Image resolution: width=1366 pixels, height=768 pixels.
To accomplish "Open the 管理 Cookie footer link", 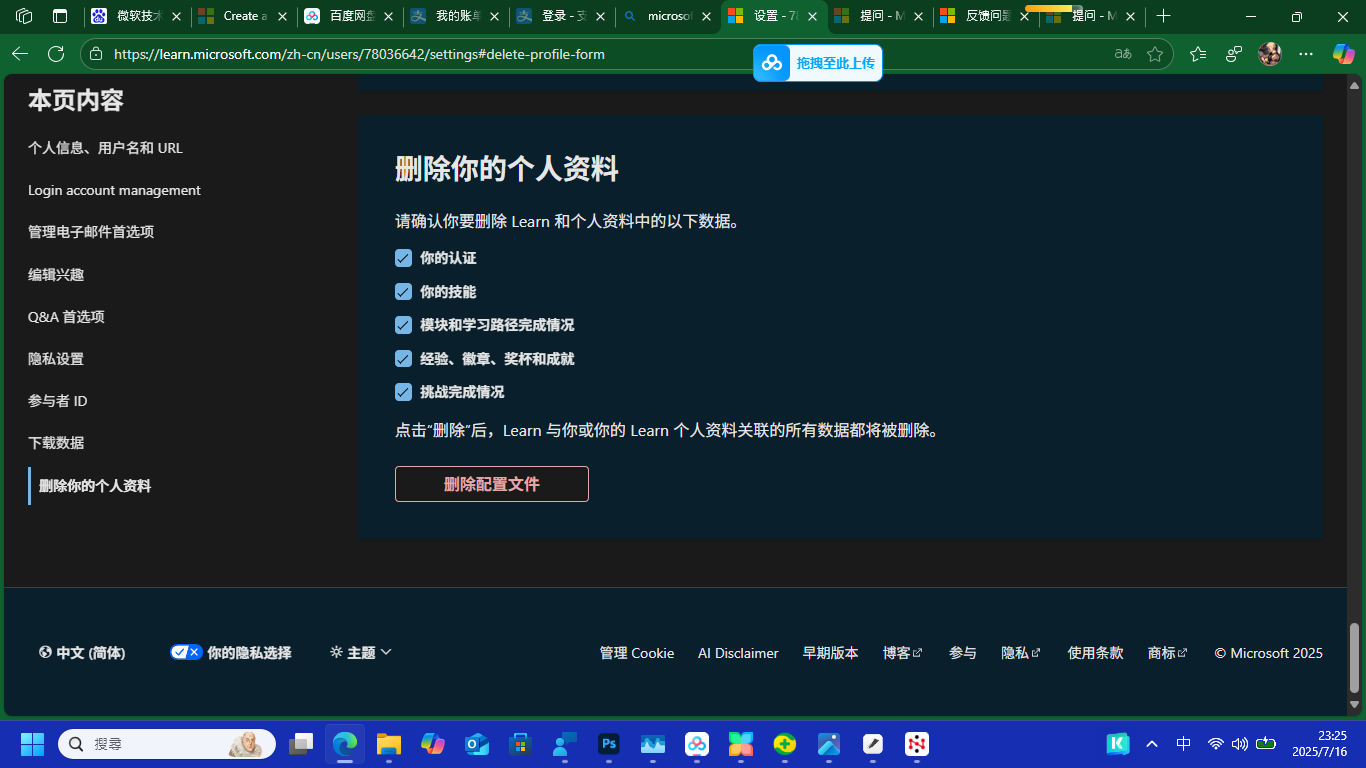I will click(x=637, y=653).
